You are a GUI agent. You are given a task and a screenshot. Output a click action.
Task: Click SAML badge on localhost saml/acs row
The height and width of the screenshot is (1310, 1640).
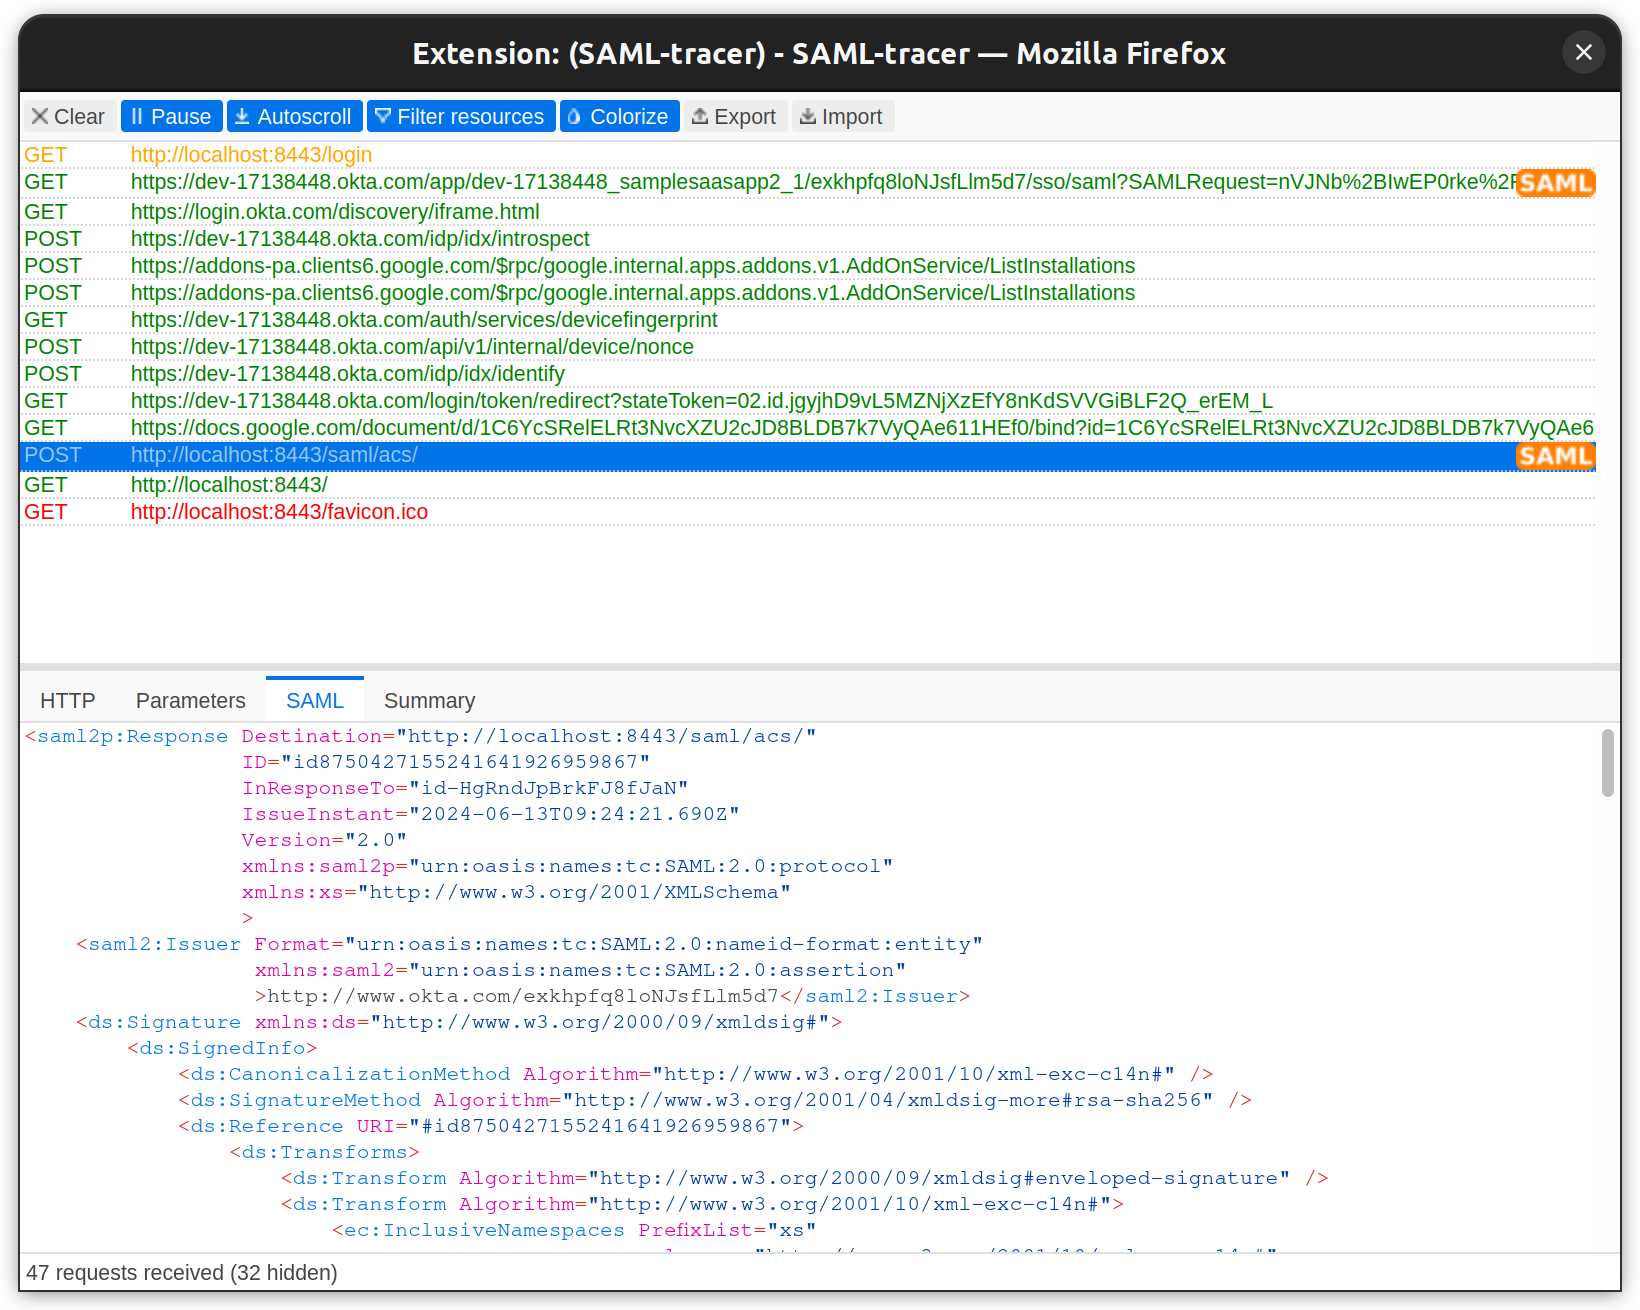1555,456
